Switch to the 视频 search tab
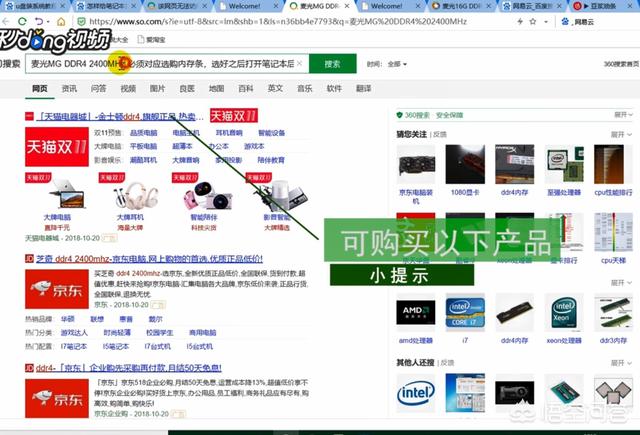 coord(128,88)
